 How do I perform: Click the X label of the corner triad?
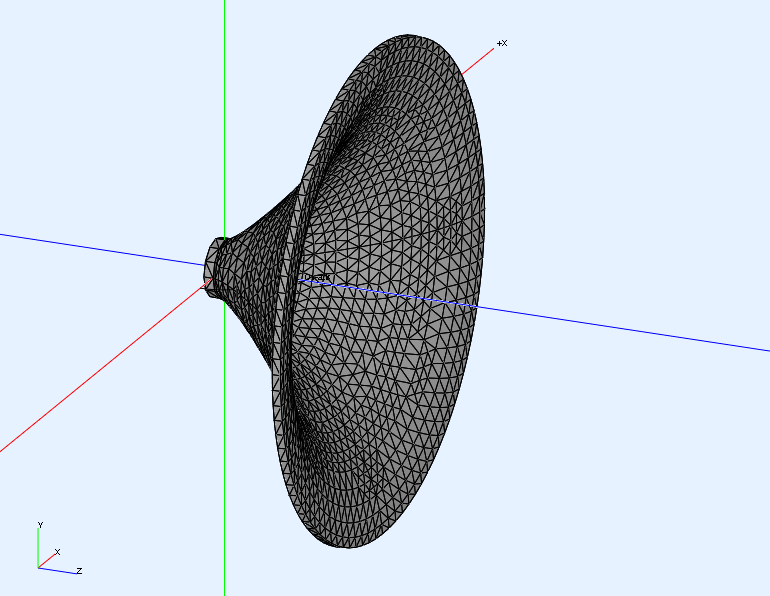57,552
